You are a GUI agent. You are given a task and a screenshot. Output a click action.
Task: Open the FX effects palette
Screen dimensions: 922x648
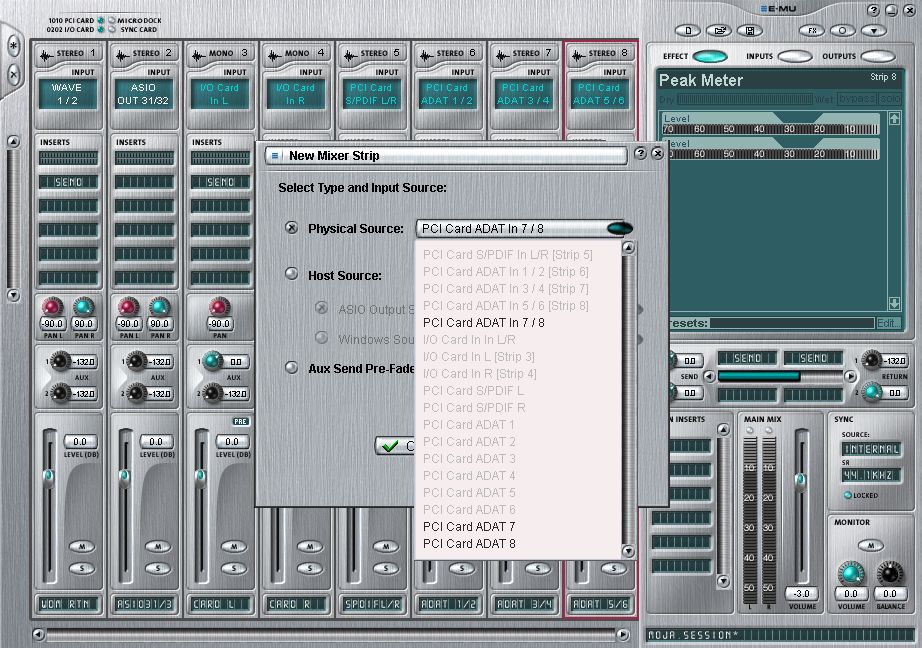coord(814,31)
